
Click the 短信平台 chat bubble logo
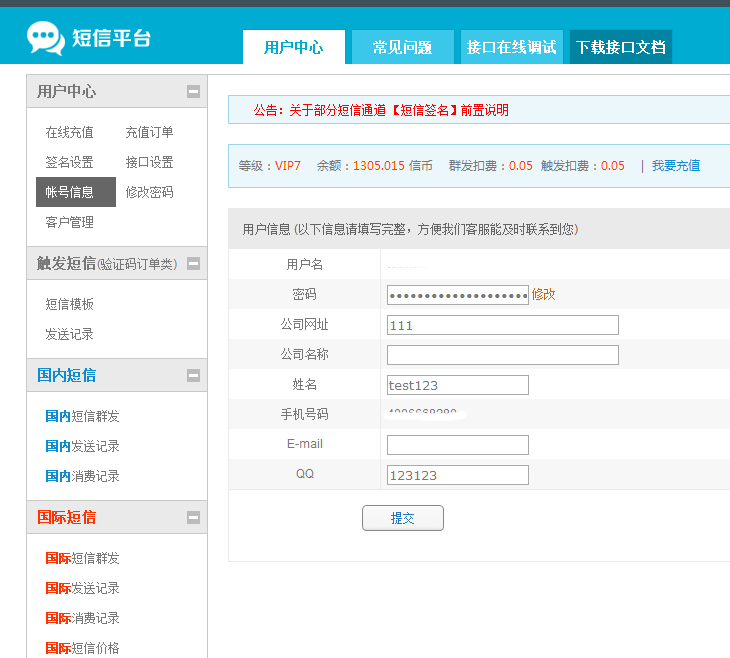pos(46,38)
